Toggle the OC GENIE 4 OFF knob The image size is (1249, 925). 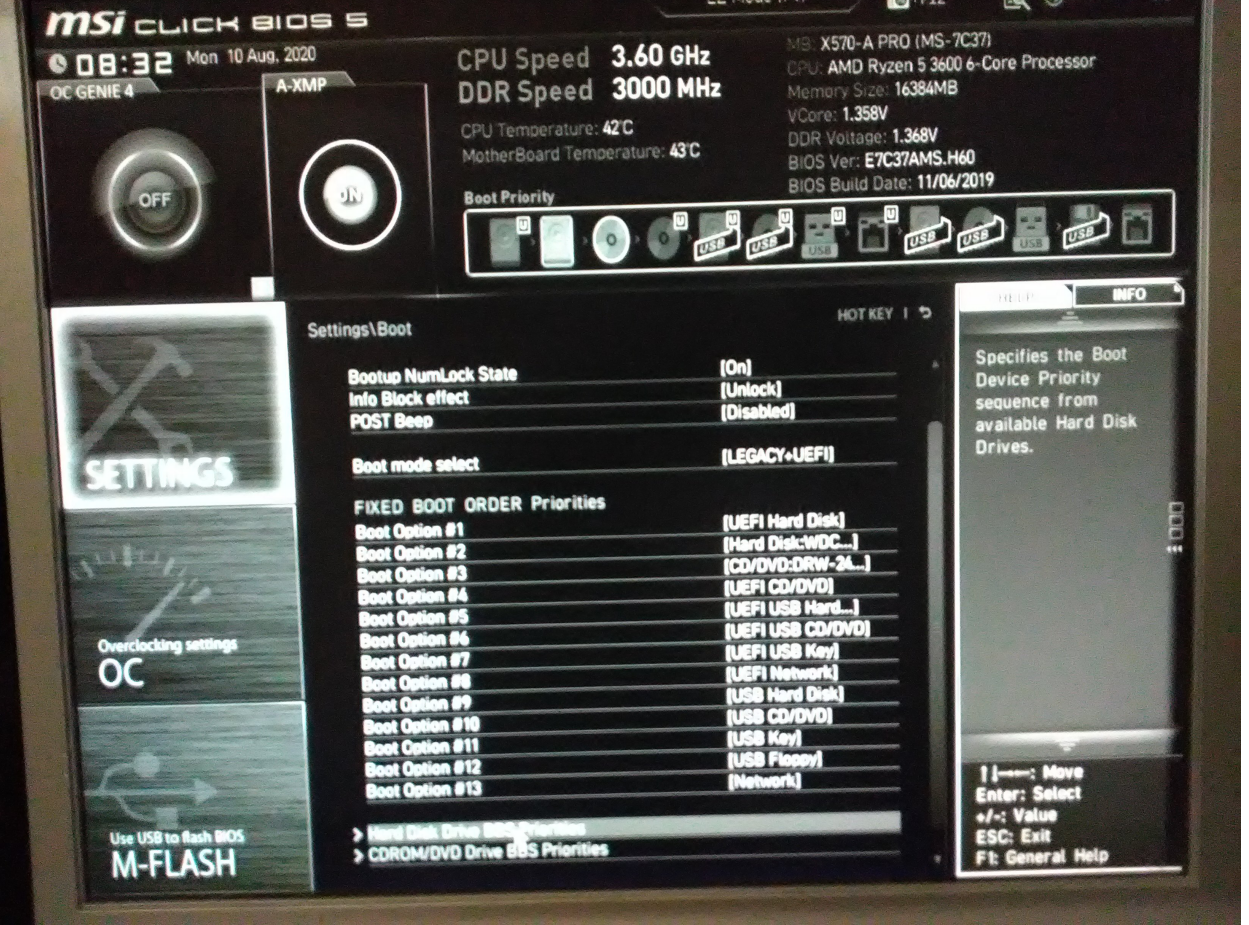pyautogui.click(x=154, y=199)
